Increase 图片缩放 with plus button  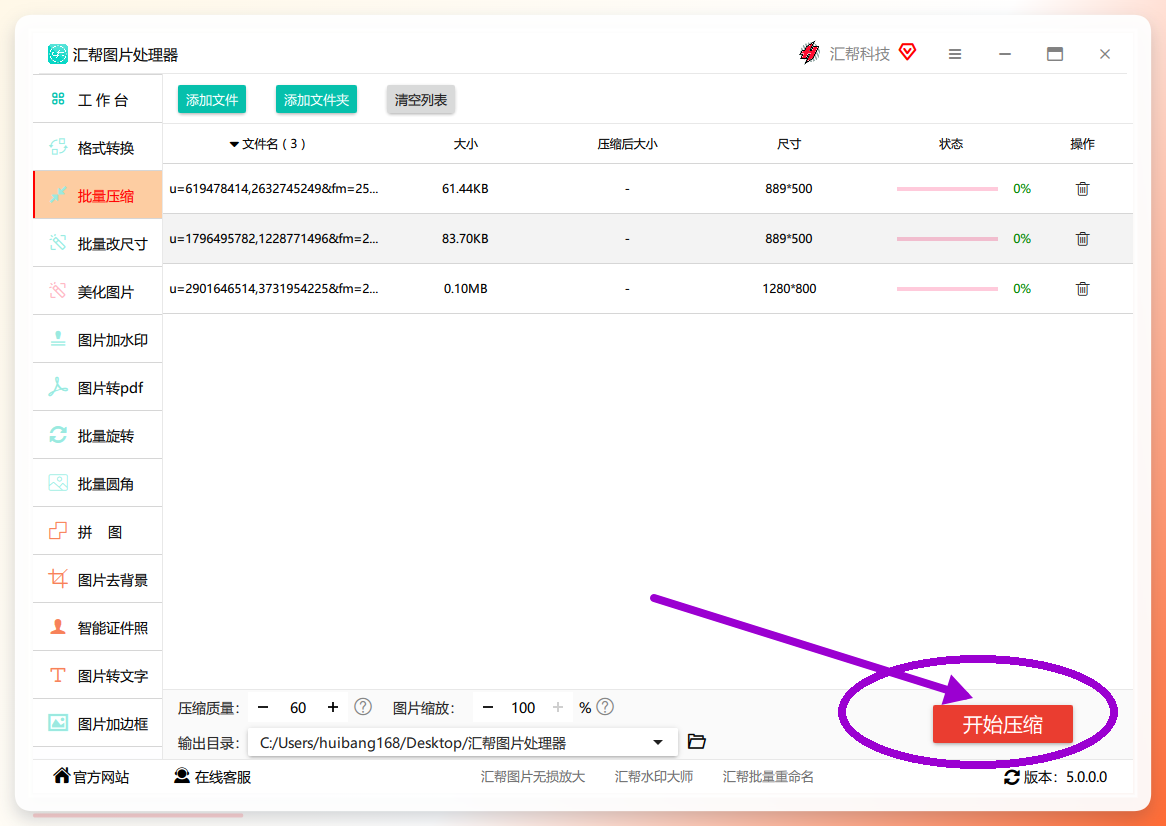pyautogui.click(x=558, y=707)
